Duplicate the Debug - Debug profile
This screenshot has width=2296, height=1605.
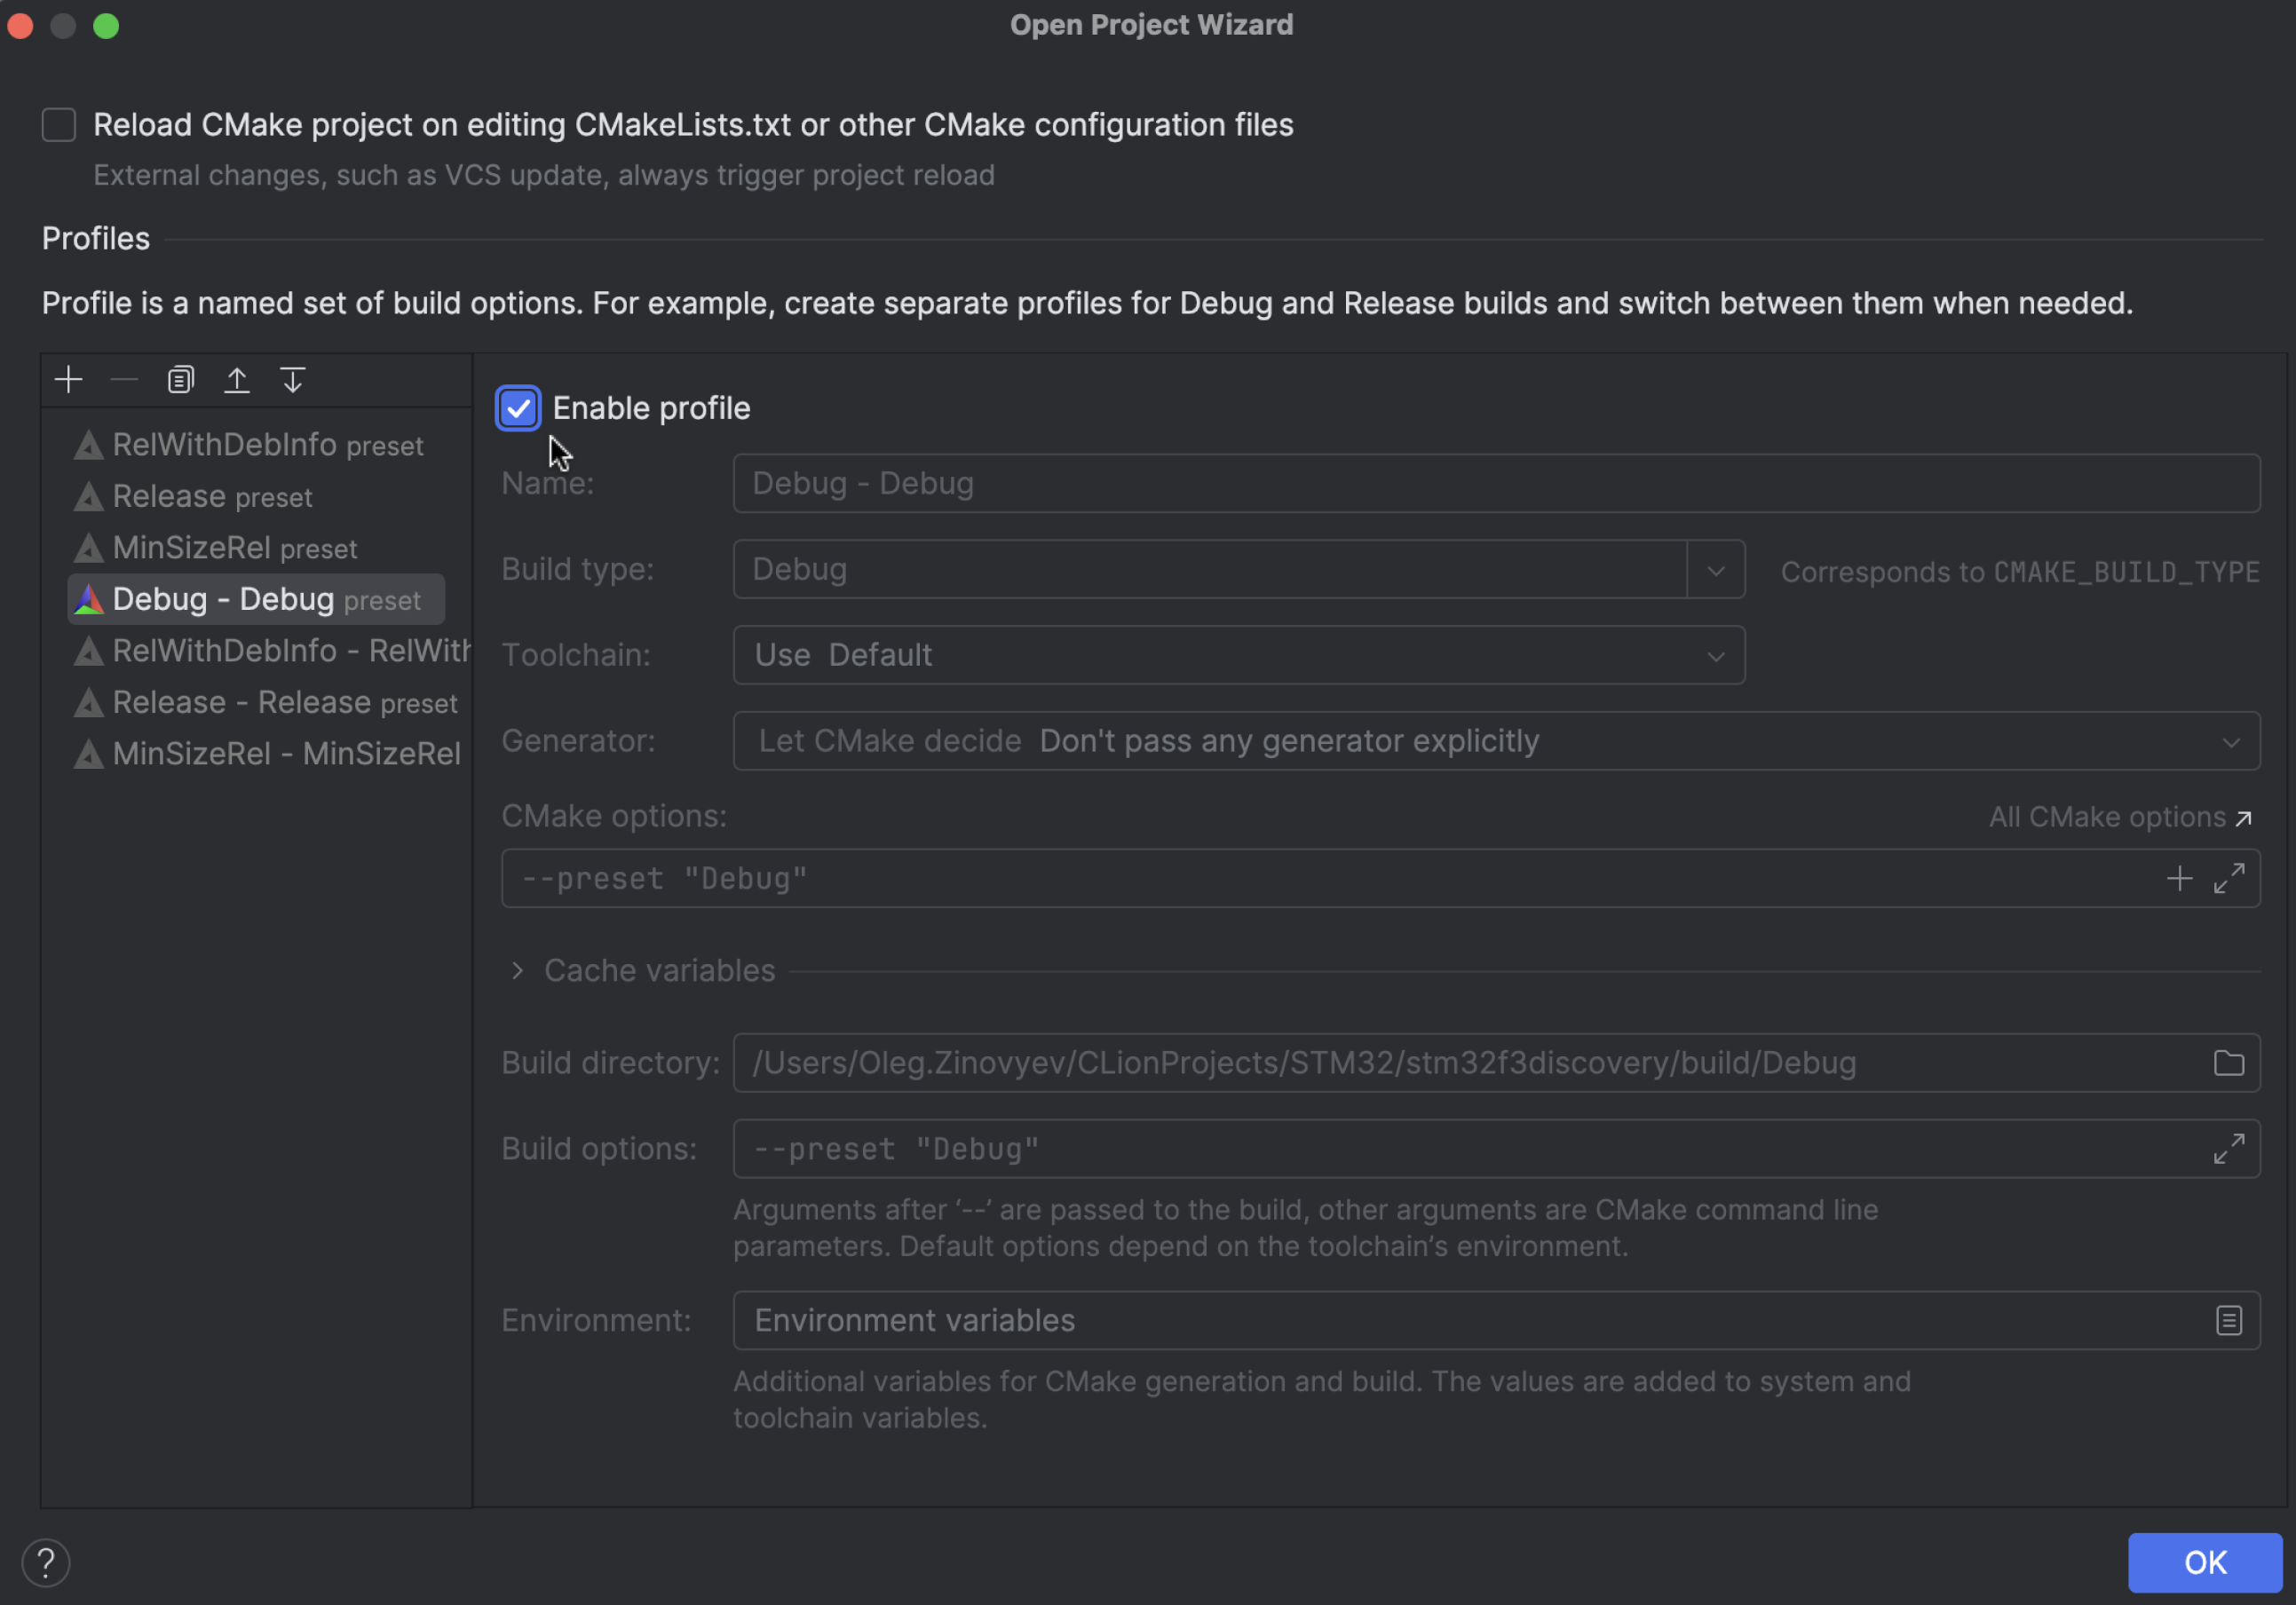(180, 379)
